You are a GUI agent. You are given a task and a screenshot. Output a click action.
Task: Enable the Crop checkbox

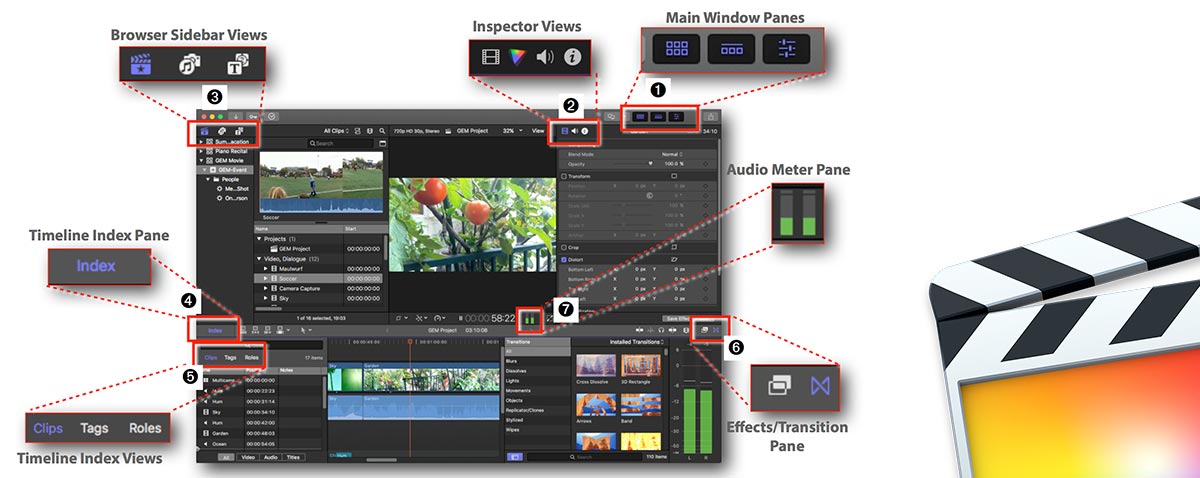pos(564,246)
